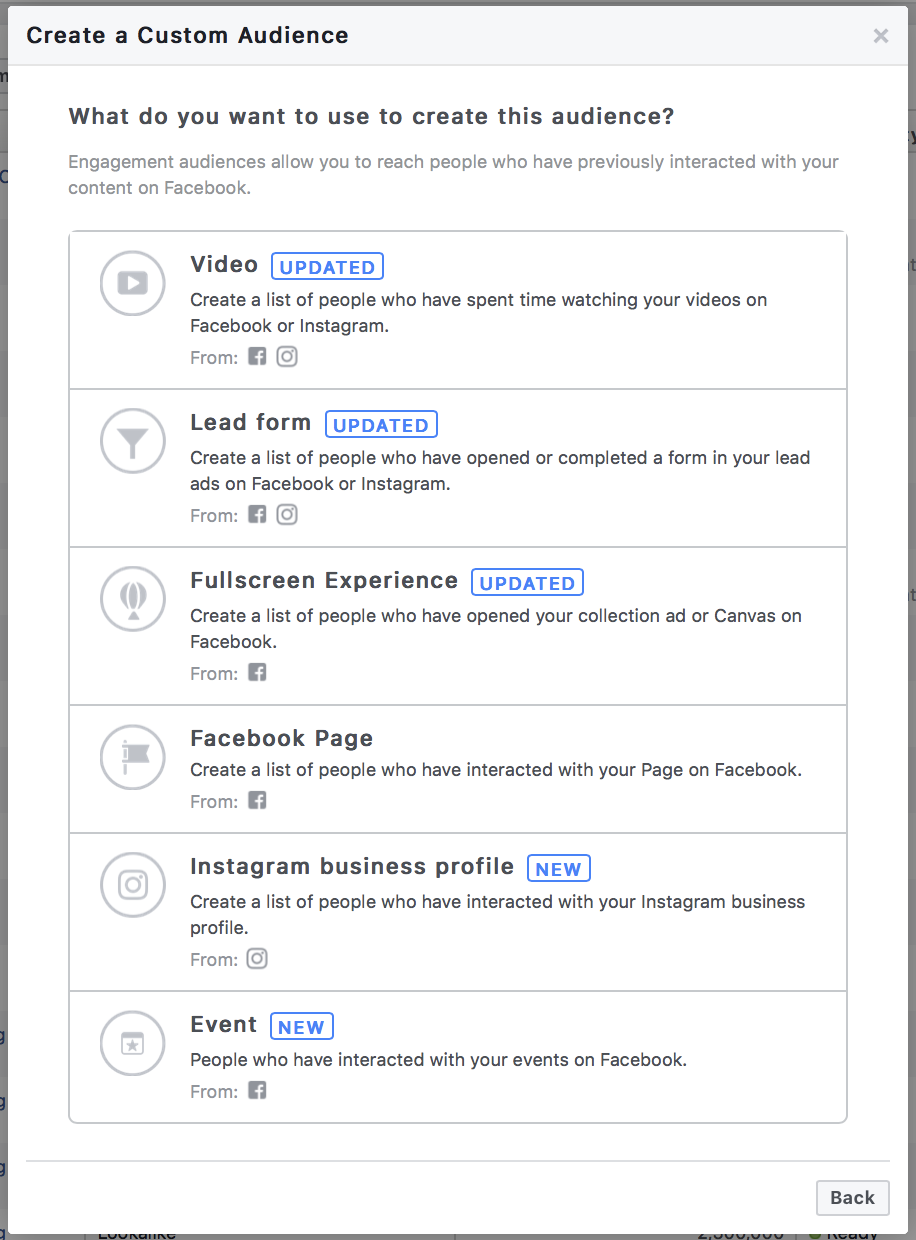This screenshot has height=1240, width=916.
Task: Click the UPDATED badge next to Video
Action: tap(327, 266)
